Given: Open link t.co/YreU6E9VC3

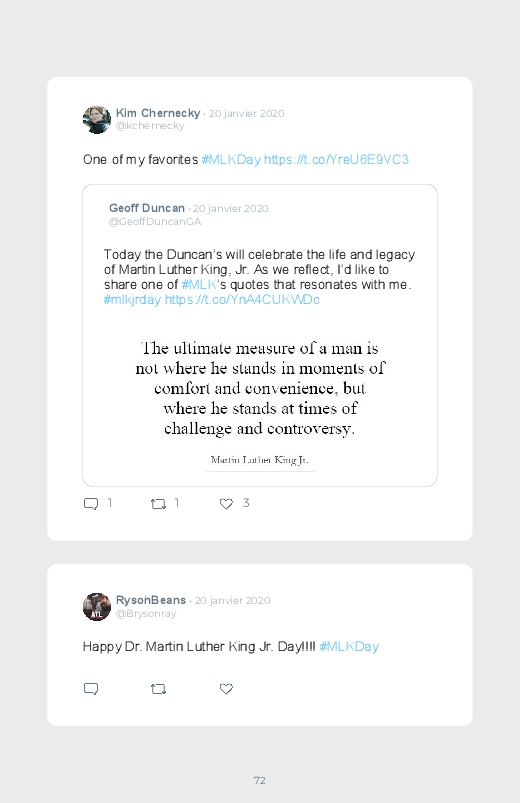Looking at the screenshot, I should [336, 160].
